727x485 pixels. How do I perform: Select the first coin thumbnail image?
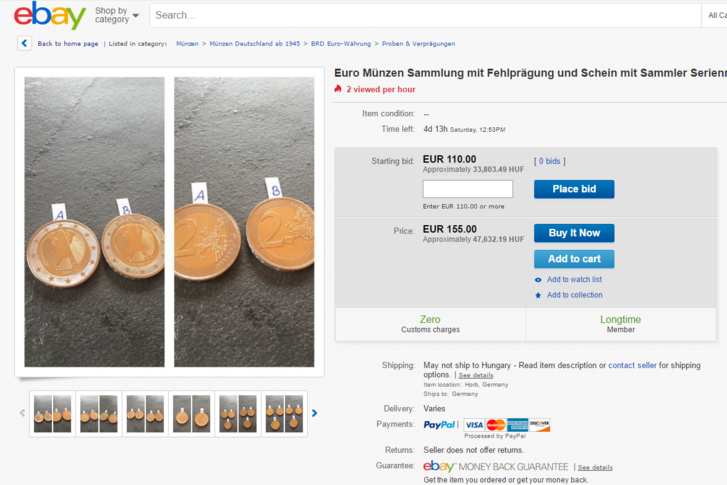51,413
